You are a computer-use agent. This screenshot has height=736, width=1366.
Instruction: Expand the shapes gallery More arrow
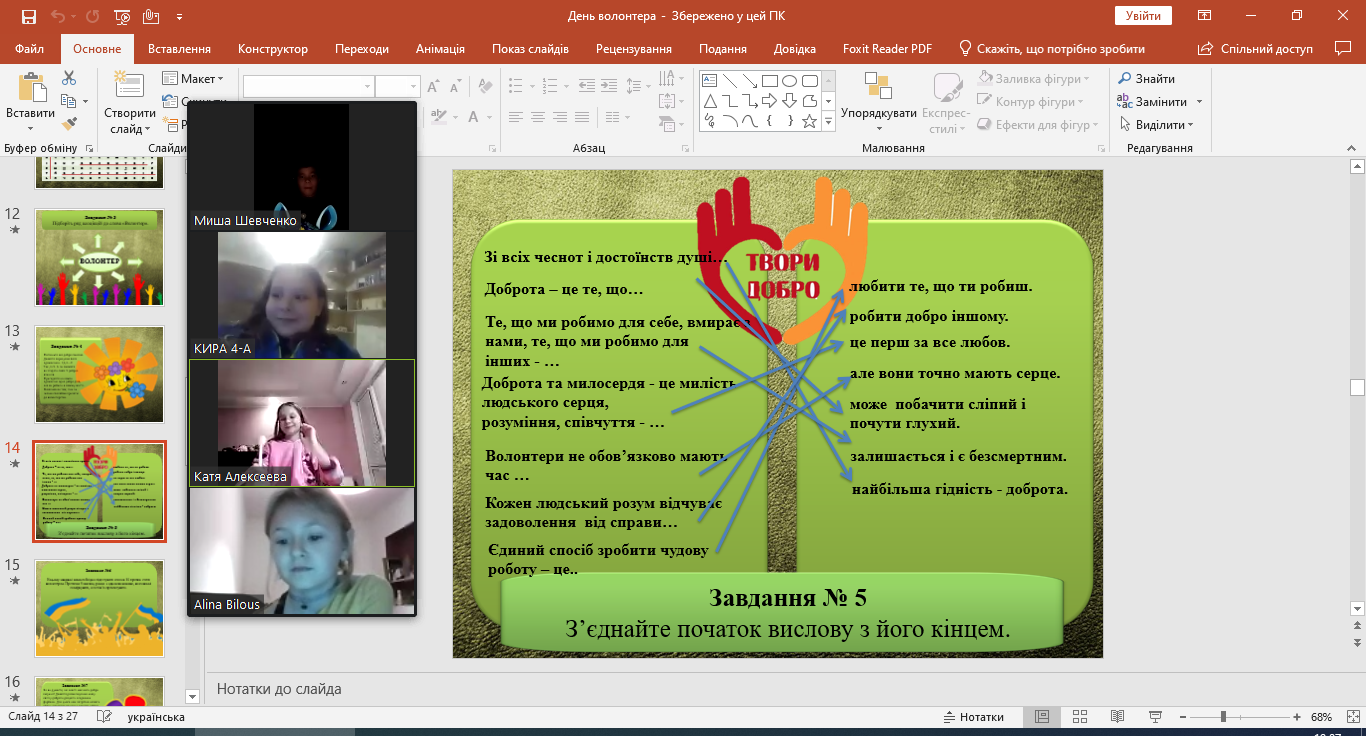828,122
